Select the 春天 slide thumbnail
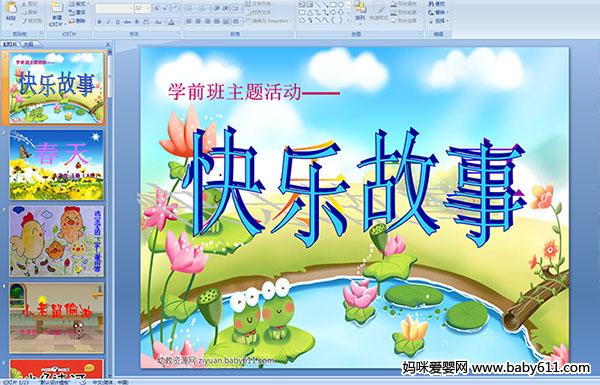This screenshot has height=385, width=600. point(56,165)
